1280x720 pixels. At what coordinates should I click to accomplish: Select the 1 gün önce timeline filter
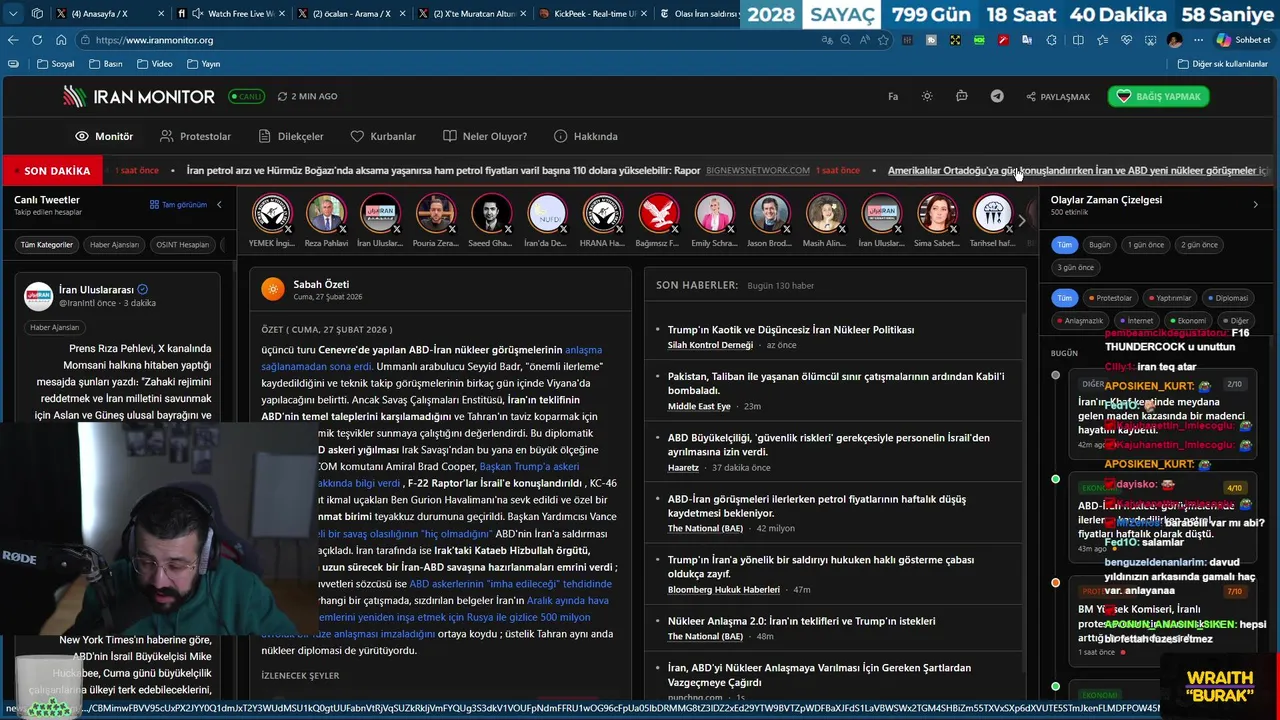[1146, 245]
